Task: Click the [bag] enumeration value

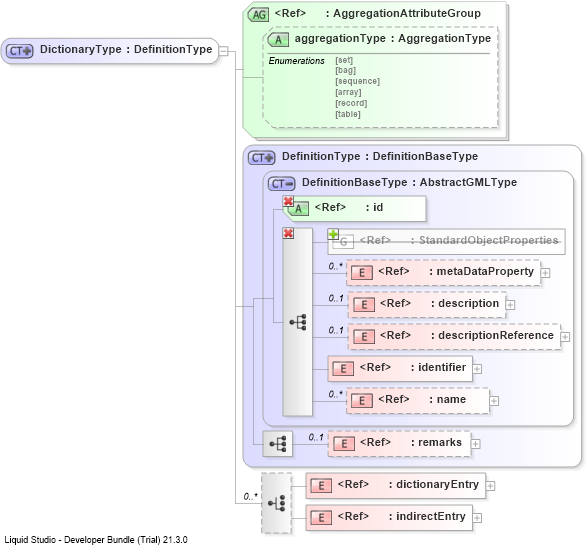Action: 345,70
